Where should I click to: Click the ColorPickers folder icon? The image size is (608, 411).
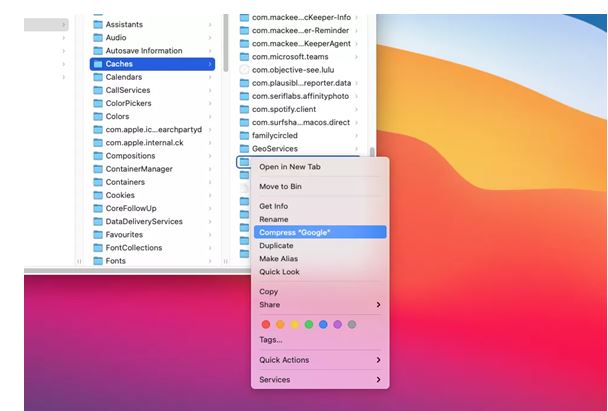pyautogui.click(x=98, y=104)
